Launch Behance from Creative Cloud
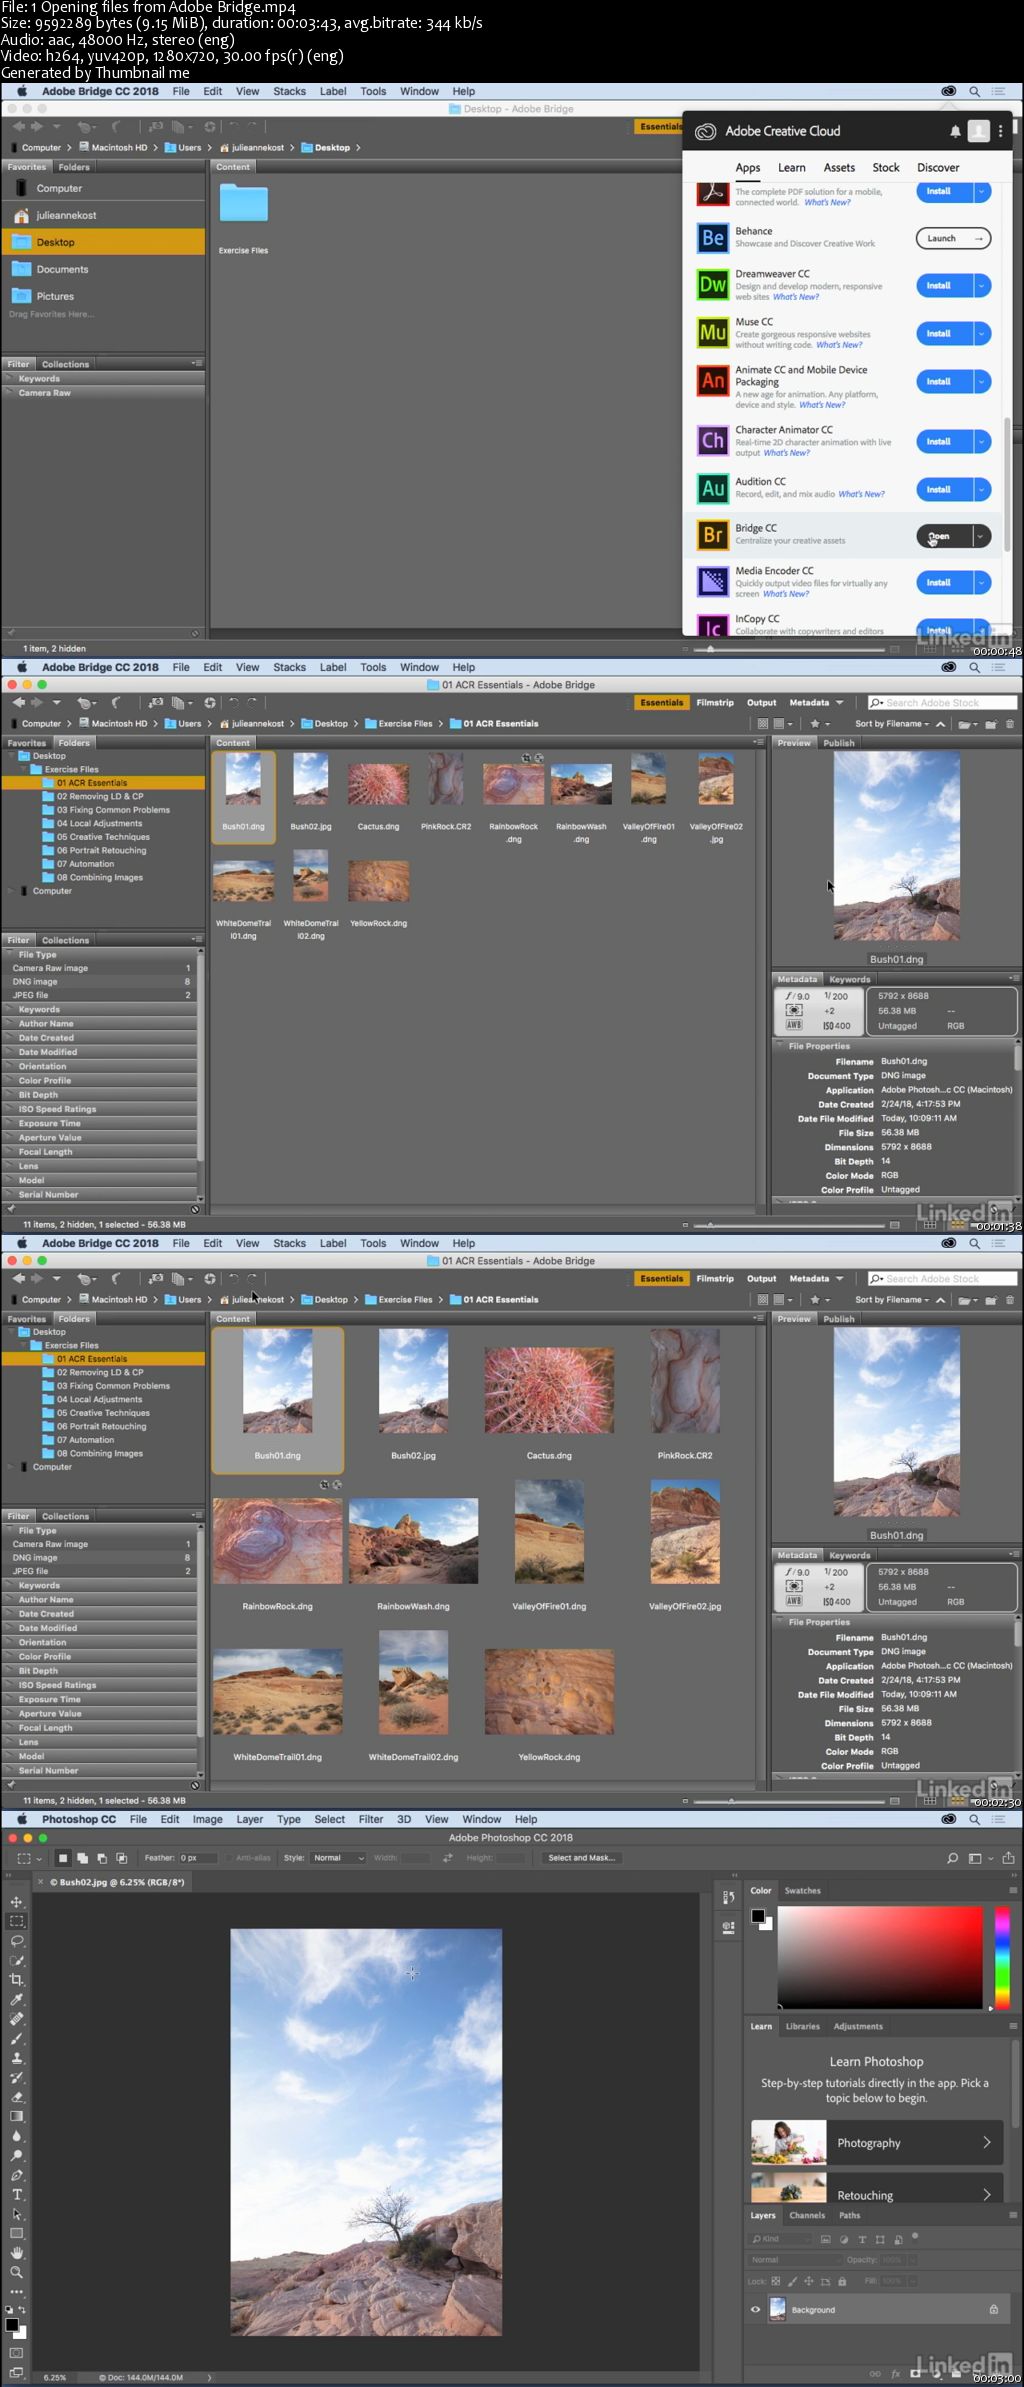 (x=953, y=238)
